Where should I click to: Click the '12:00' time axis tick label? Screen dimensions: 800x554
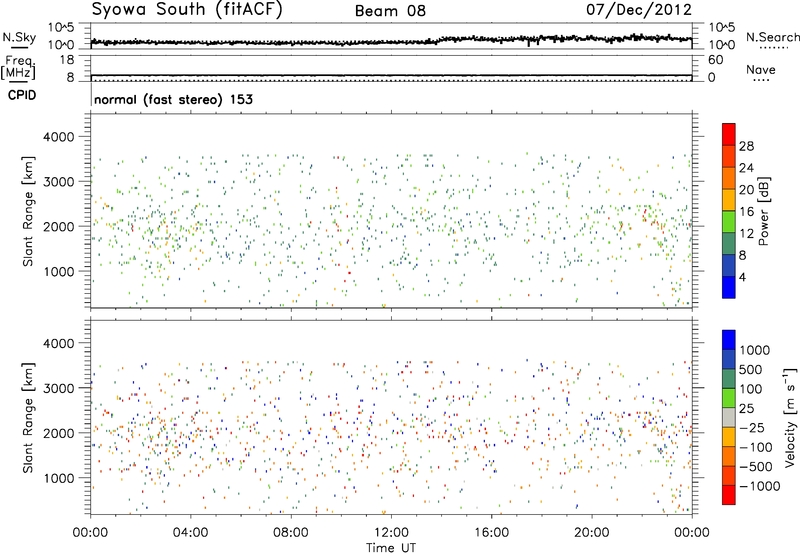[x=391, y=533]
